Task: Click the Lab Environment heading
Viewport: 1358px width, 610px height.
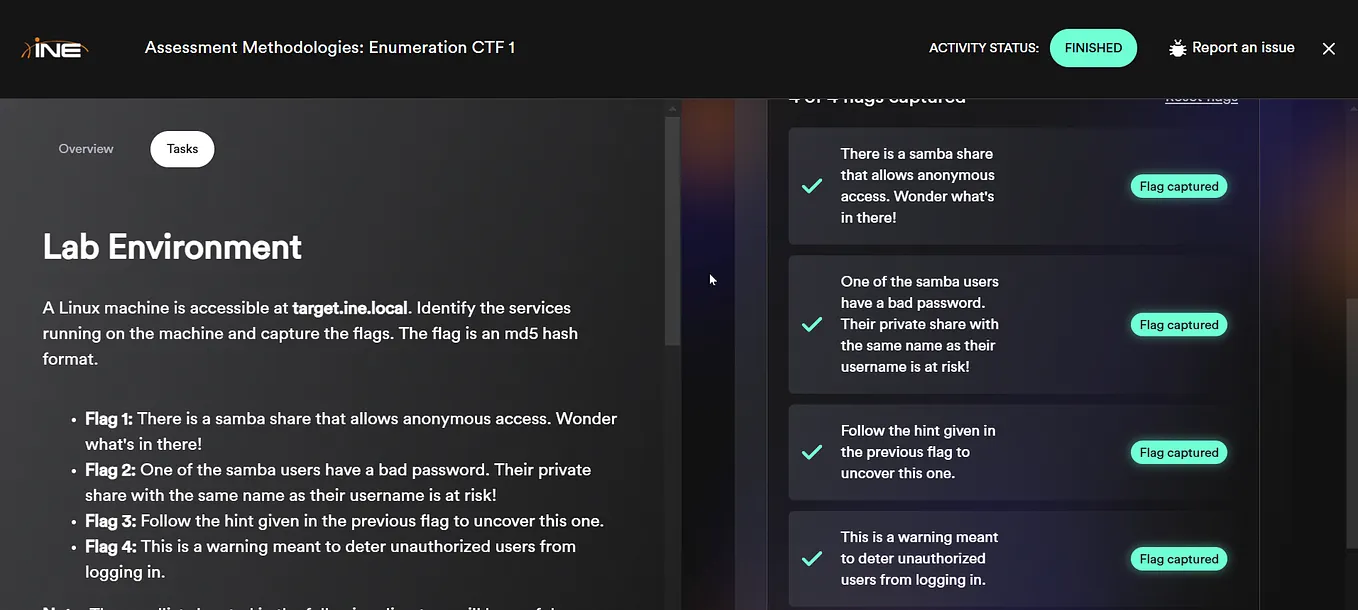Action: pos(171,247)
